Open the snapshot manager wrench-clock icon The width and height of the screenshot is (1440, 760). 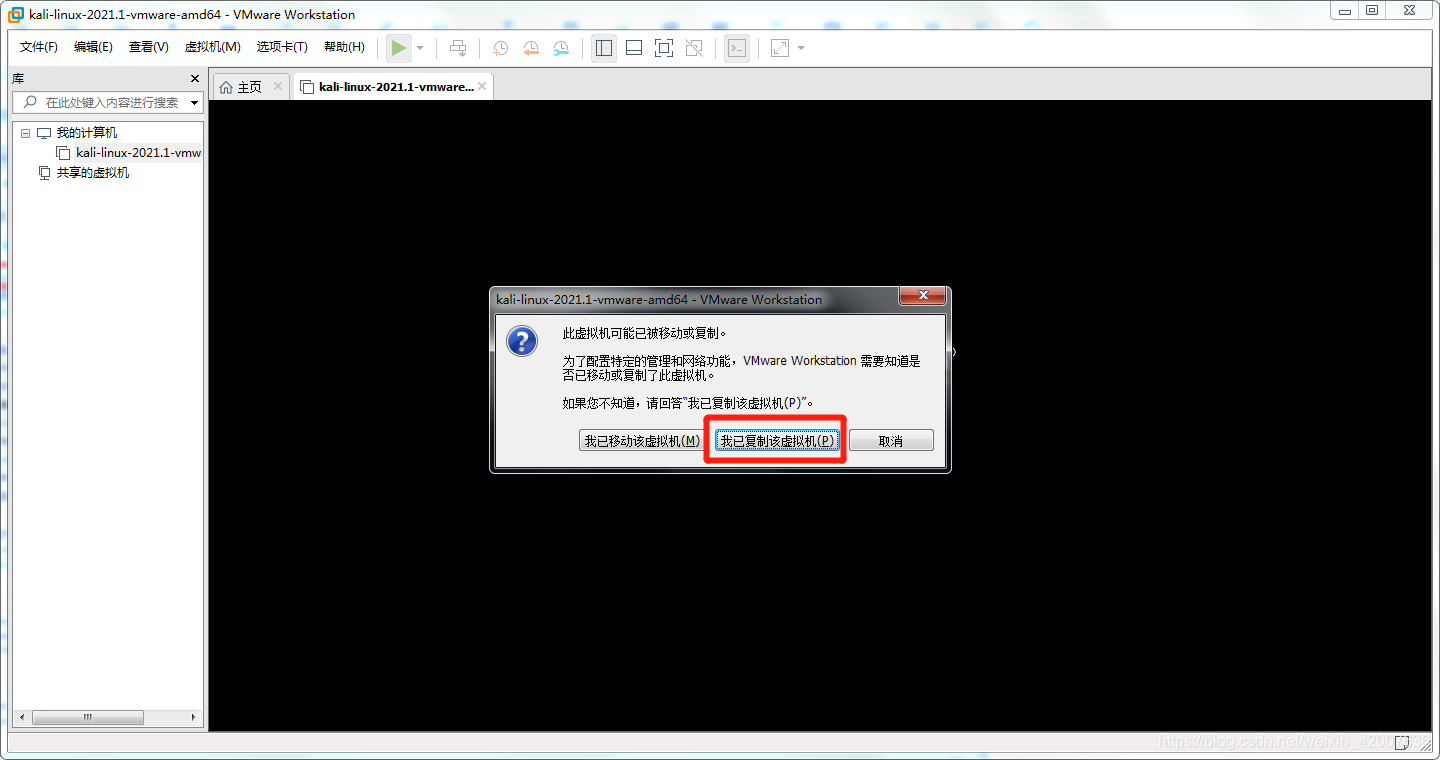tap(562, 48)
